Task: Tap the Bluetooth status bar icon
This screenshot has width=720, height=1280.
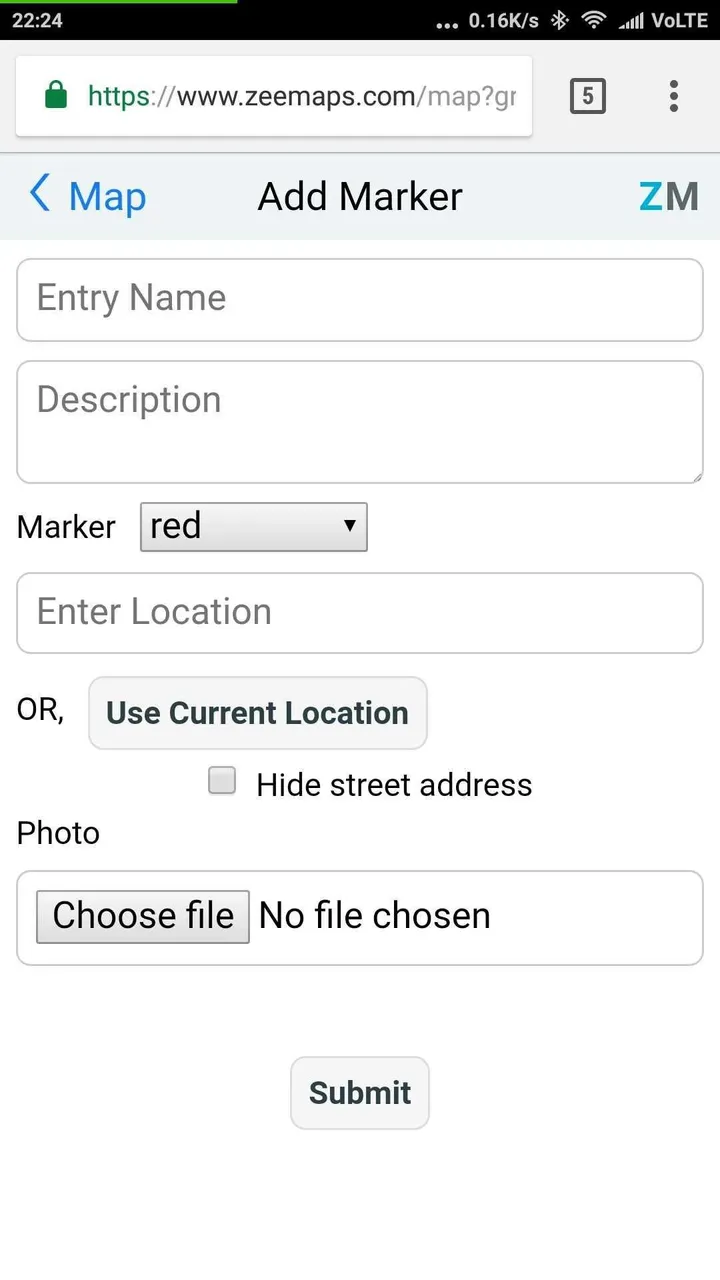Action: point(560,20)
